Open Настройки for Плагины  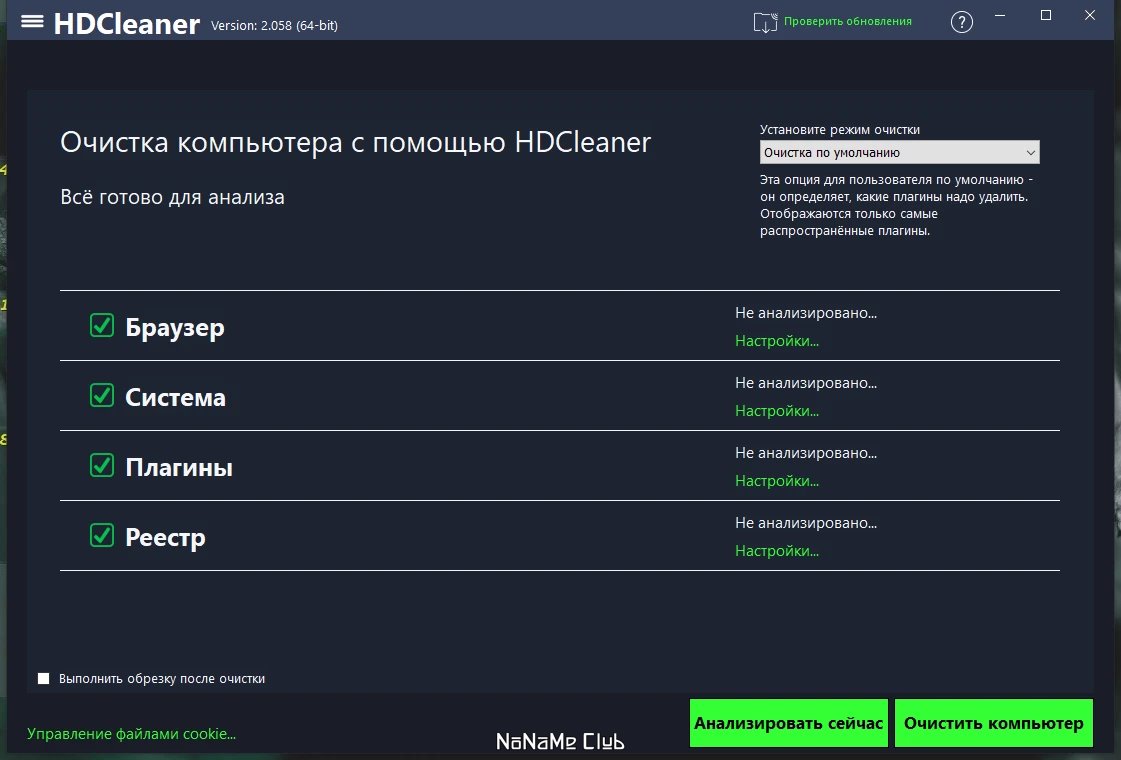tap(777, 480)
